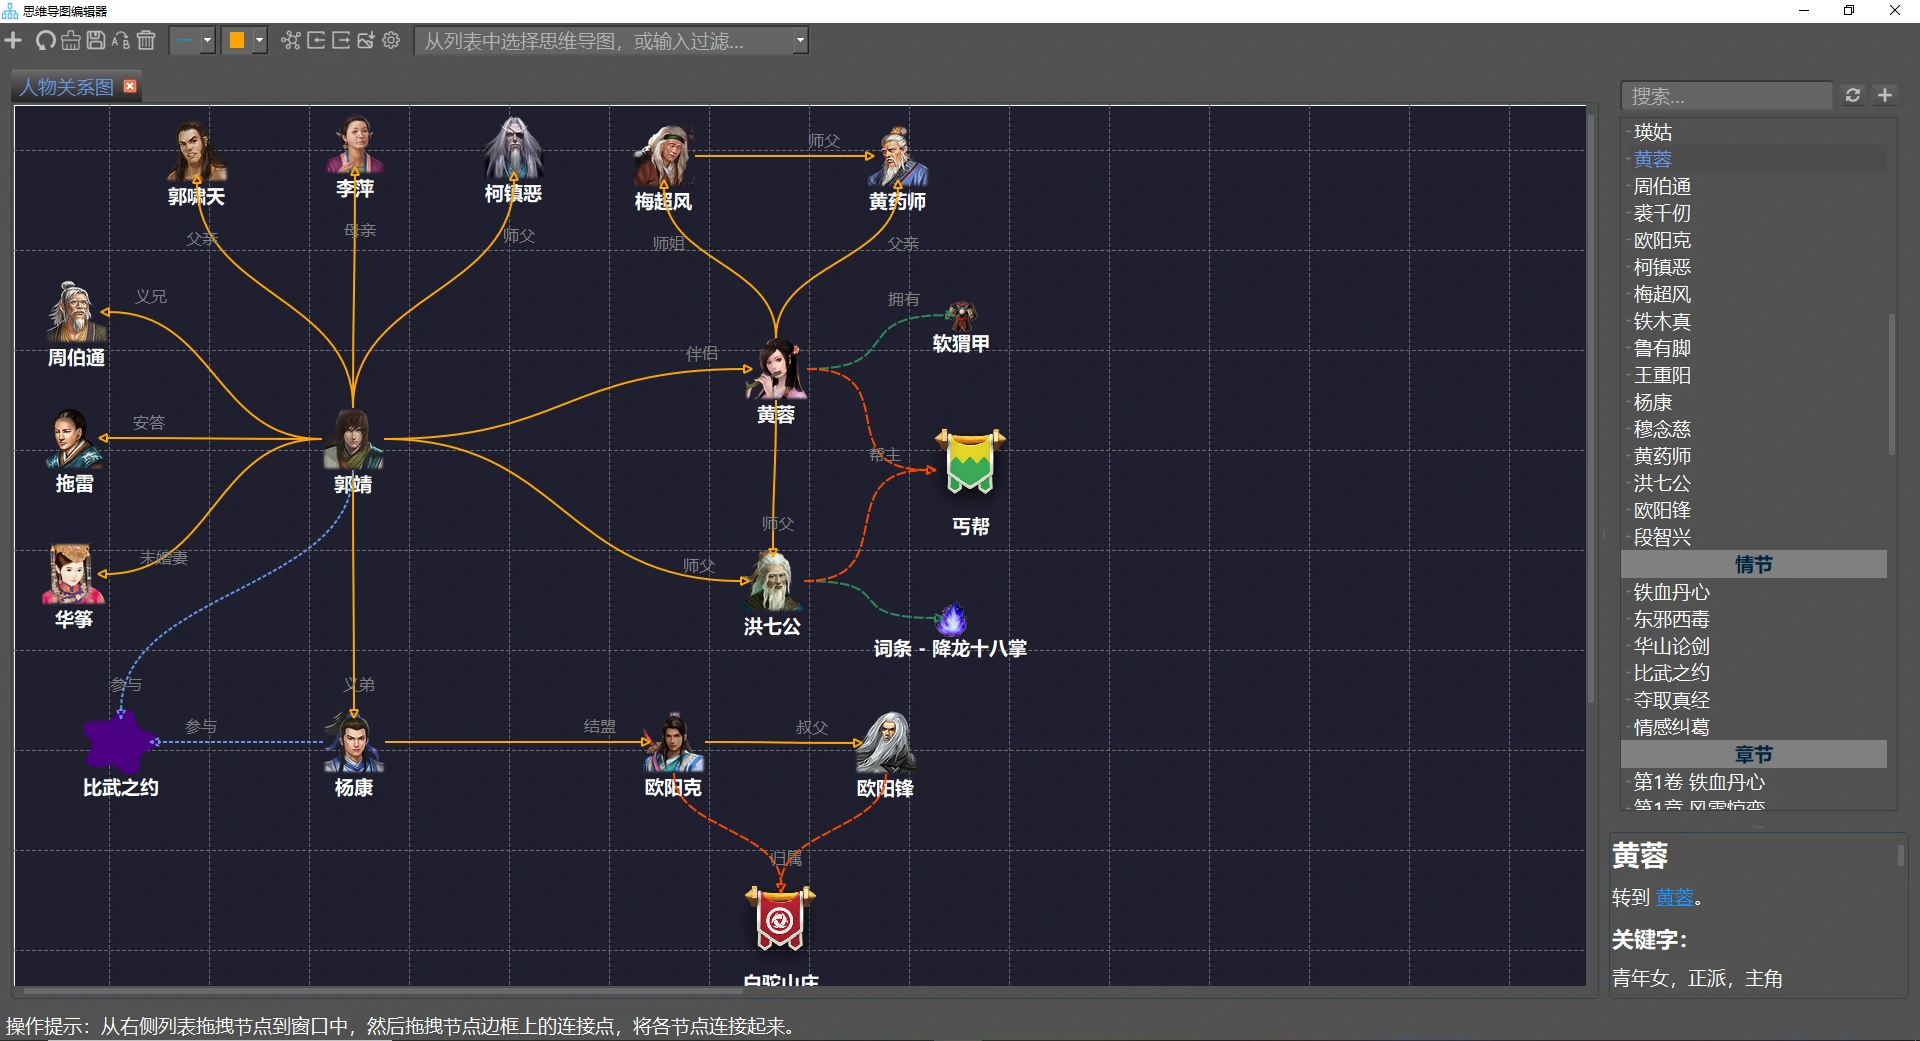Select 欧阳克 in the right list

point(1662,240)
